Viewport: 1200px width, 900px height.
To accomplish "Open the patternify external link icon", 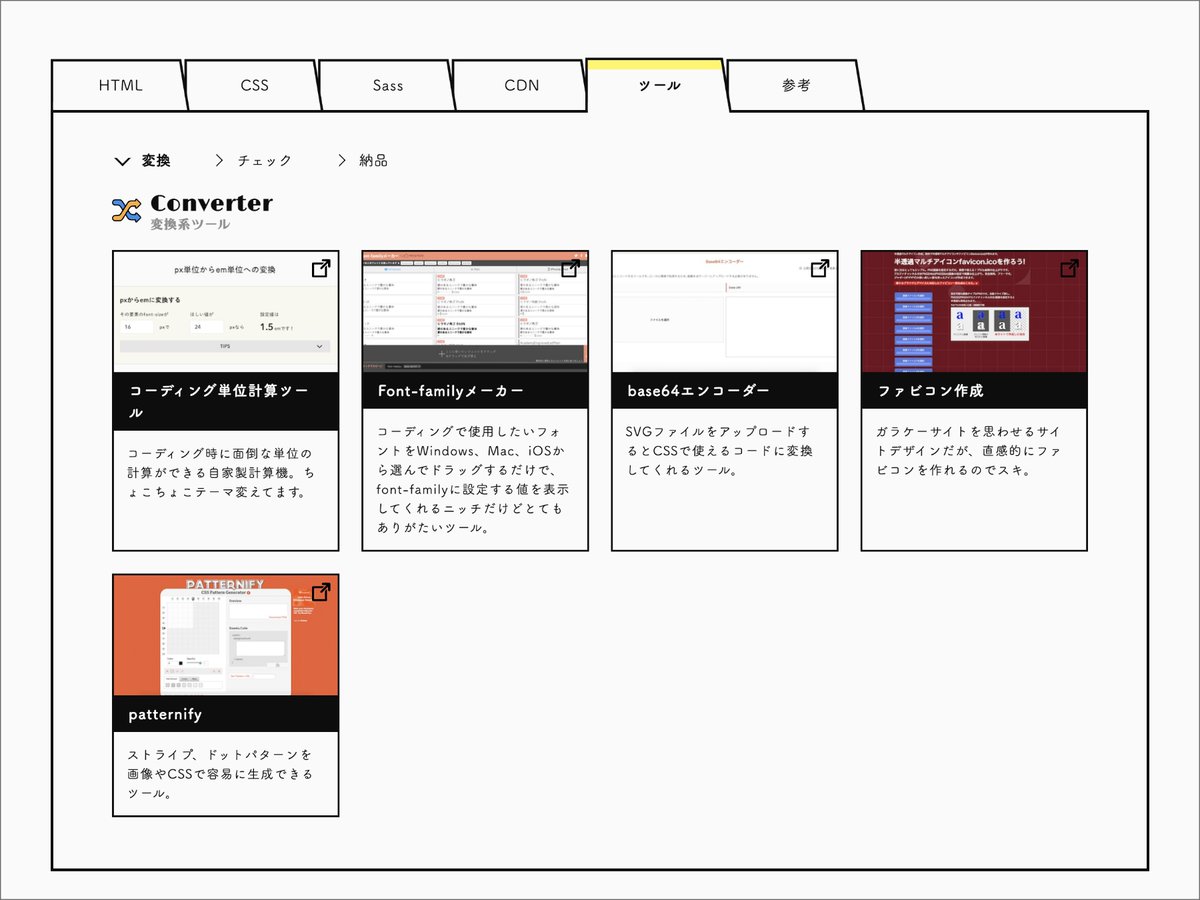I will 322,591.
